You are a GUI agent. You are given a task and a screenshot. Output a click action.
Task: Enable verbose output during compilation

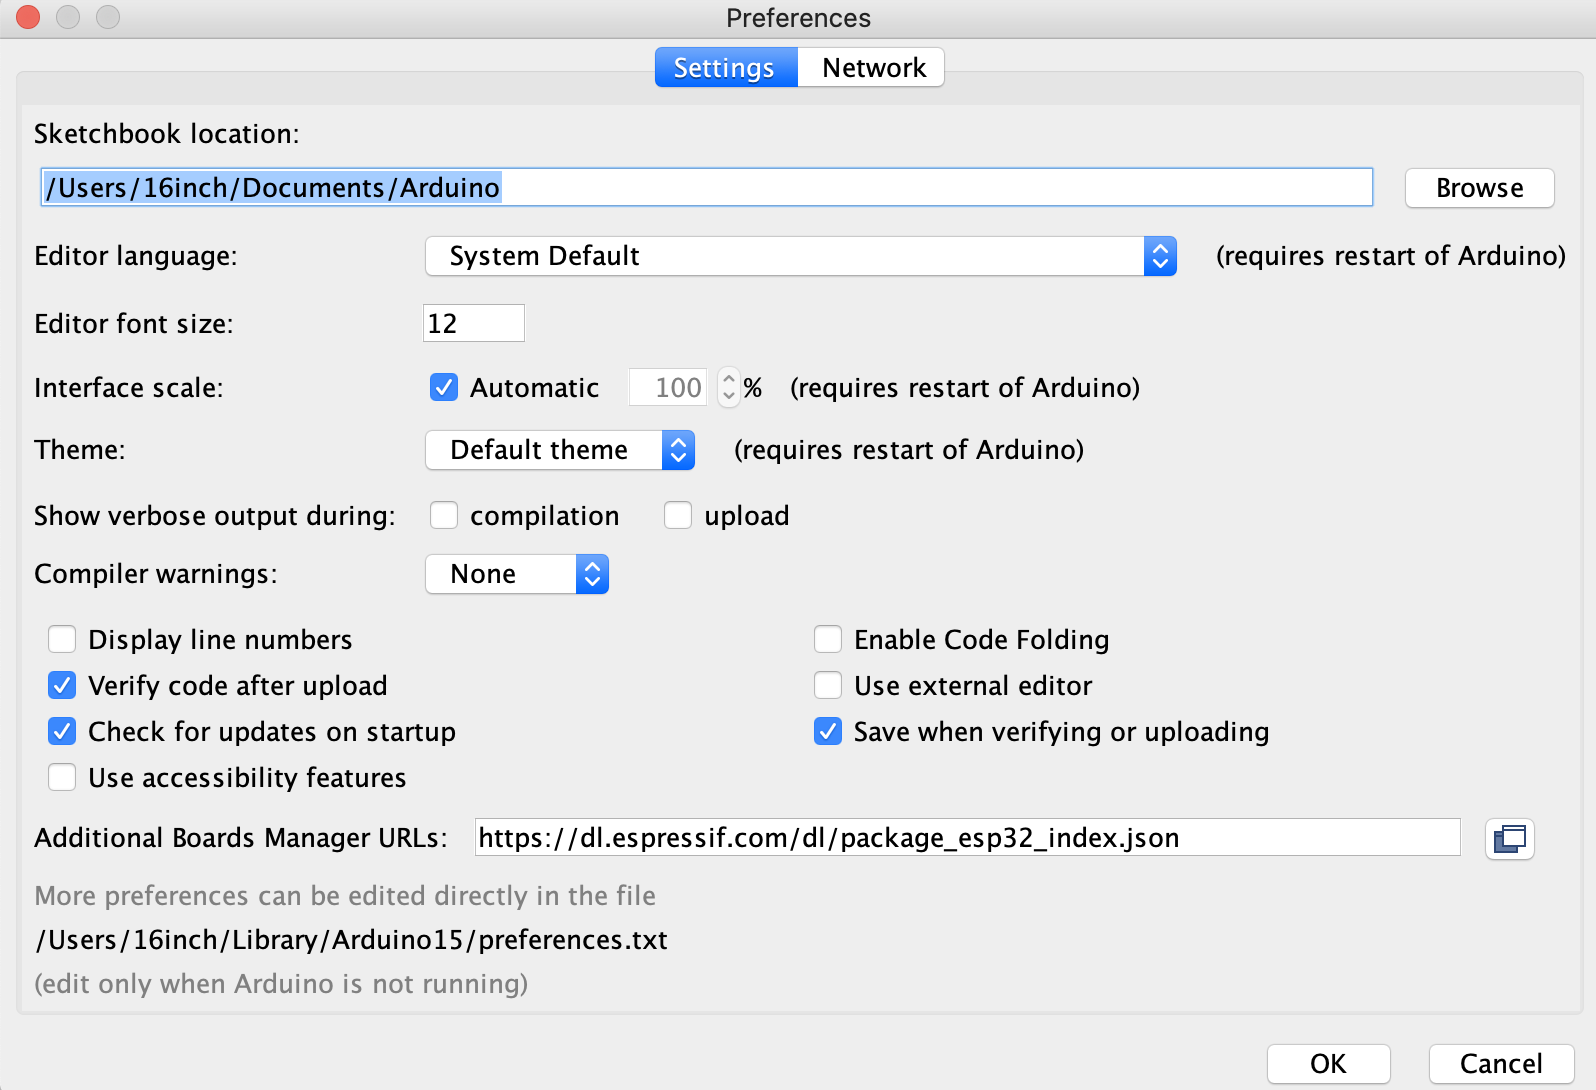[x=444, y=515]
